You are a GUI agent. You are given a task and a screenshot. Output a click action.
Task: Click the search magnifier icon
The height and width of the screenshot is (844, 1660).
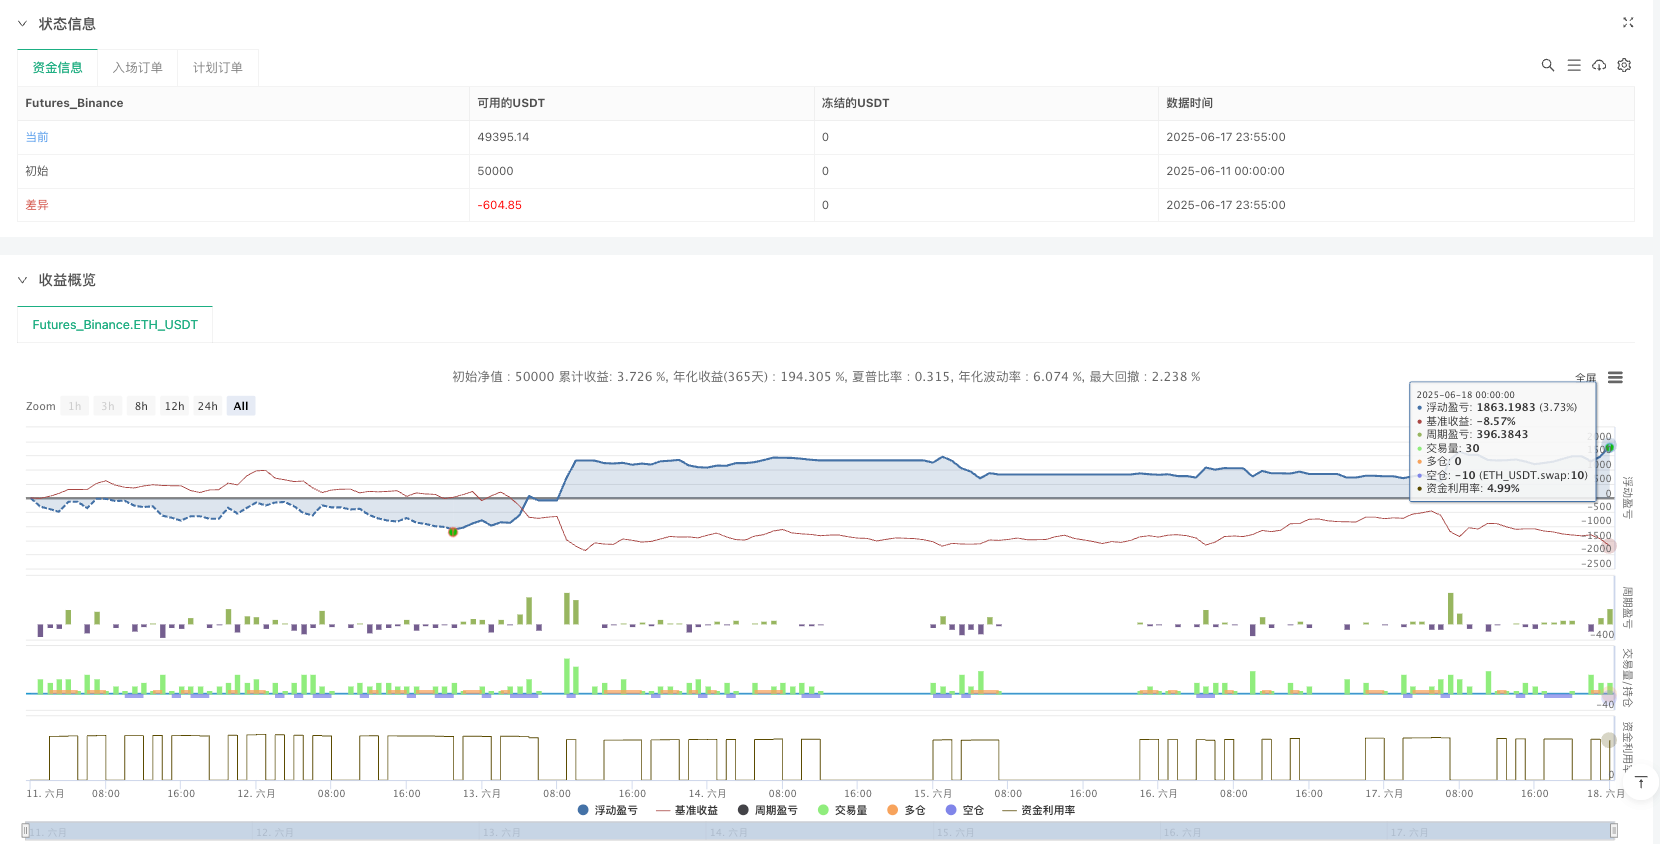(x=1547, y=65)
